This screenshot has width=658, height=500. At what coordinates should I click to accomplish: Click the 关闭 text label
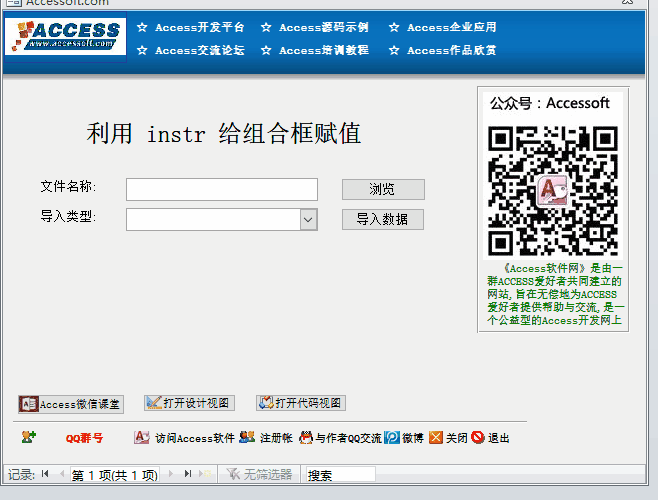pos(457,438)
